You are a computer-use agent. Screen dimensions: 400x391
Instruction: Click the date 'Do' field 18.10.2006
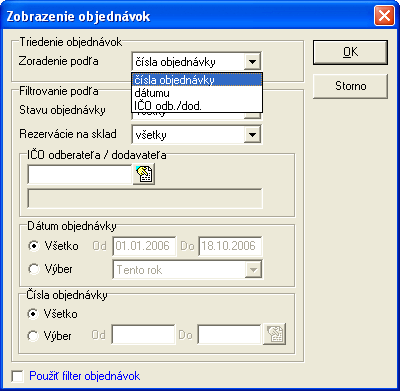230,246
